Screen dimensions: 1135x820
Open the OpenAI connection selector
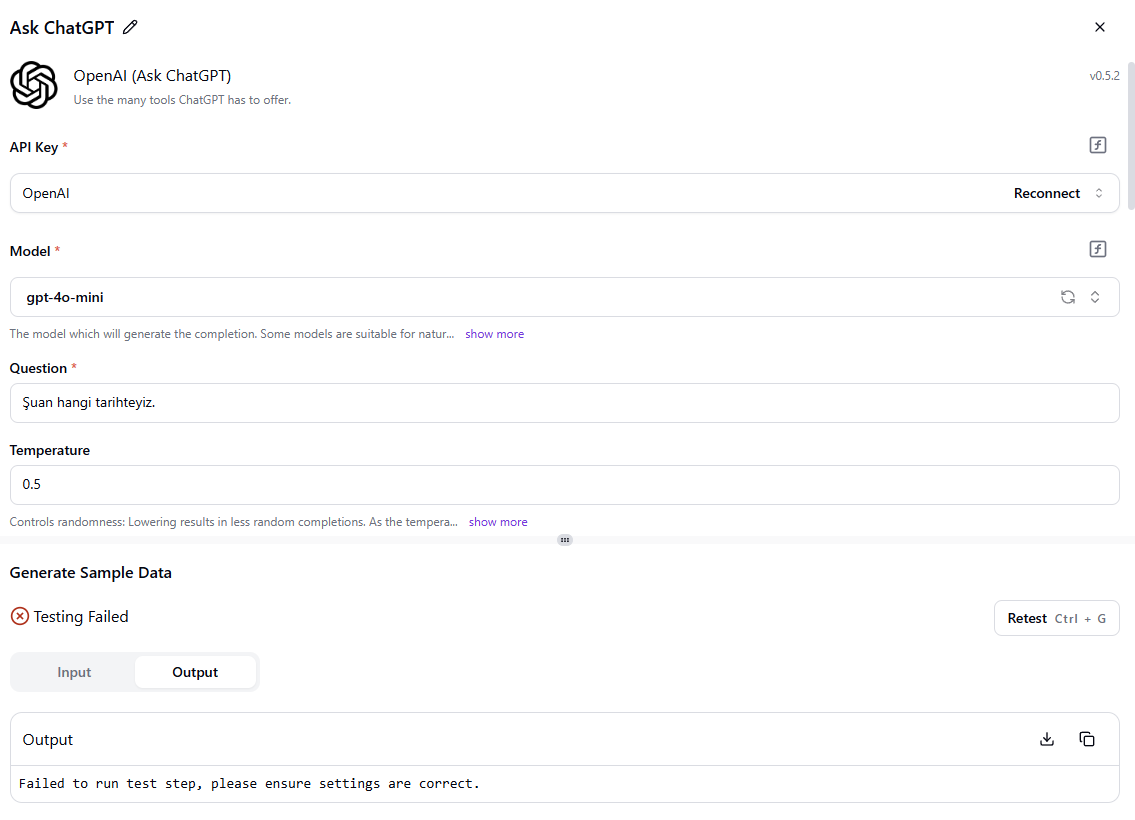click(565, 193)
